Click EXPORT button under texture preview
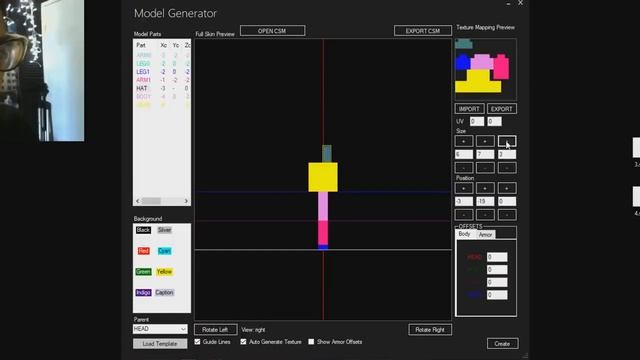Image resolution: width=640 pixels, height=360 pixels. pyautogui.click(x=502, y=109)
